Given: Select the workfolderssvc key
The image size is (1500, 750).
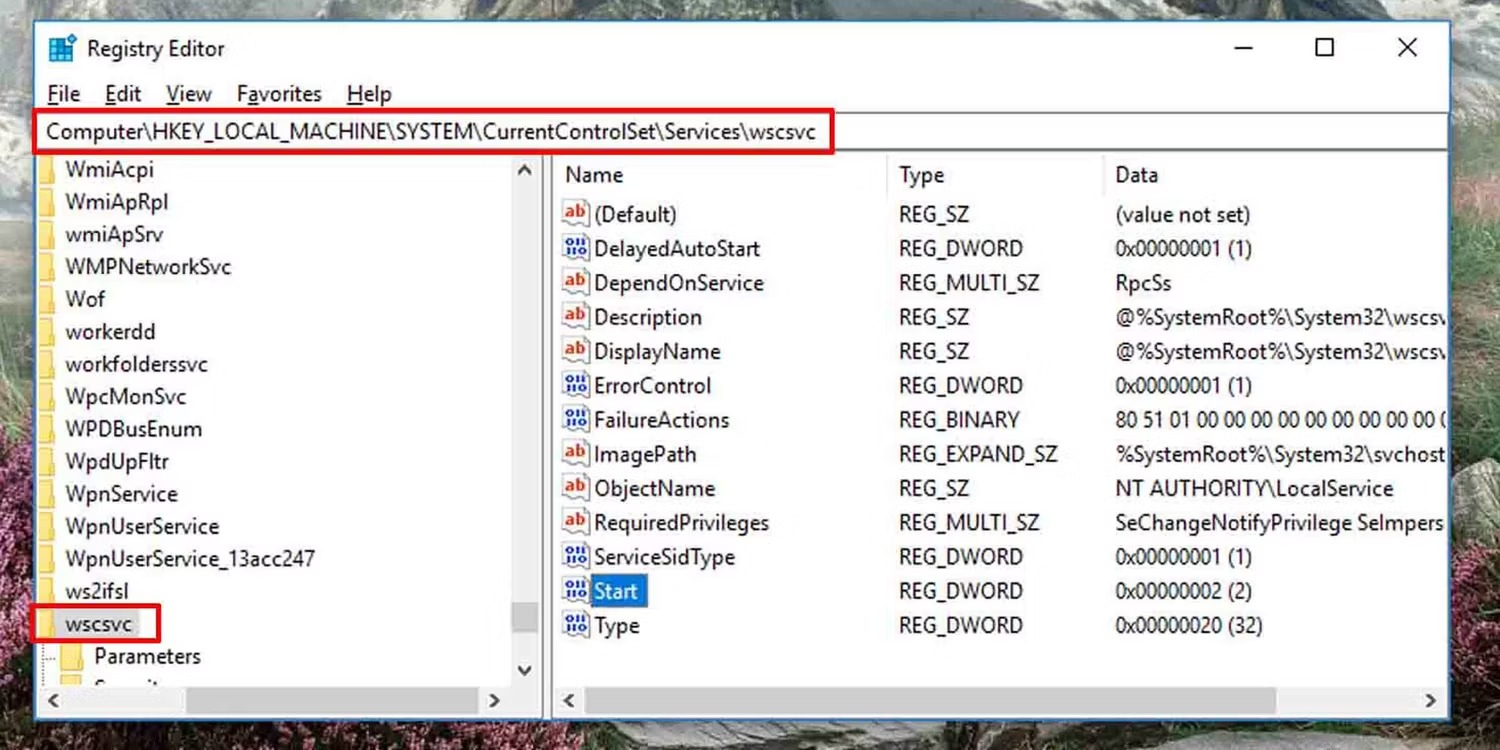Looking at the screenshot, I should click(137, 364).
